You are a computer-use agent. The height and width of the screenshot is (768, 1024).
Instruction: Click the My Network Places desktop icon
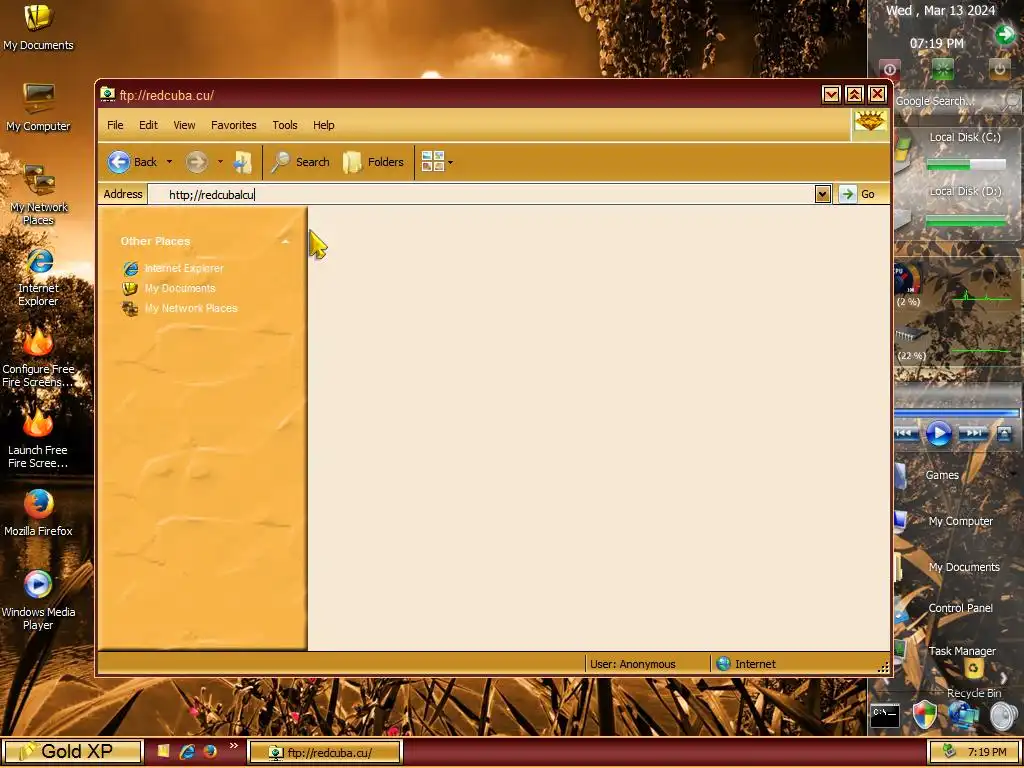[38, 194]
